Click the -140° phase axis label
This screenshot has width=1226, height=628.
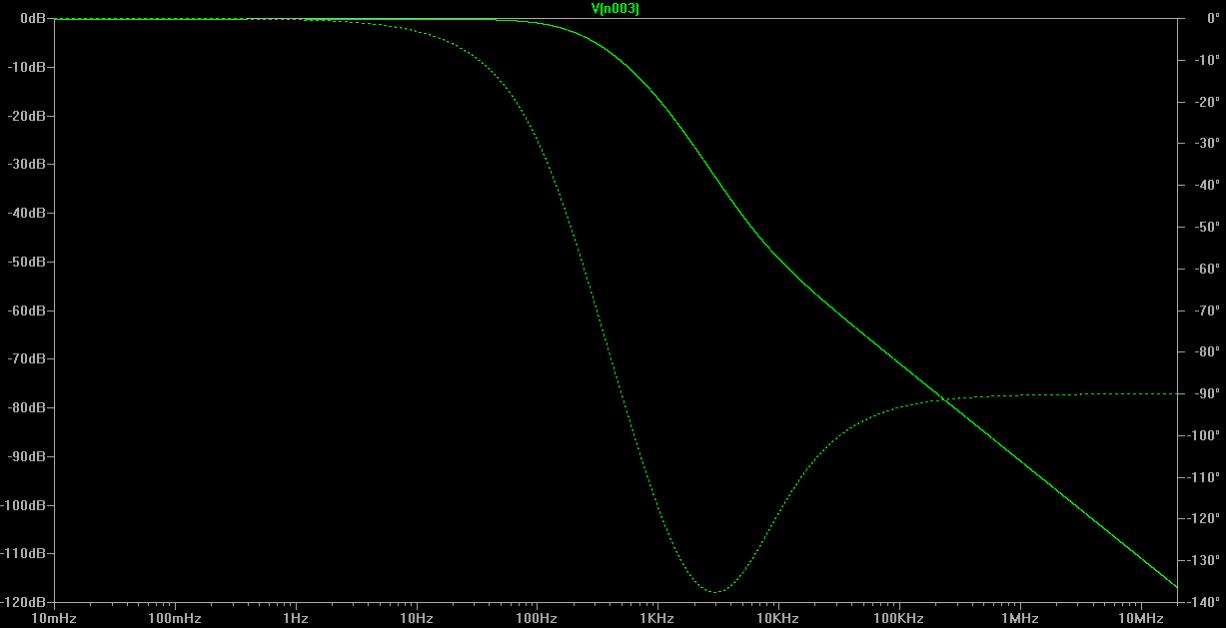(x=1203, y=602)
